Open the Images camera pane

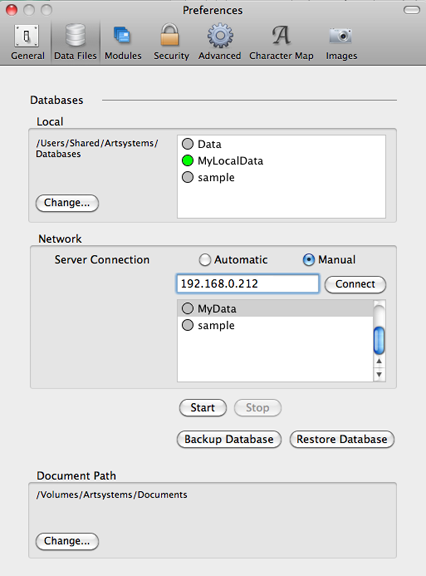pos(341,43)
